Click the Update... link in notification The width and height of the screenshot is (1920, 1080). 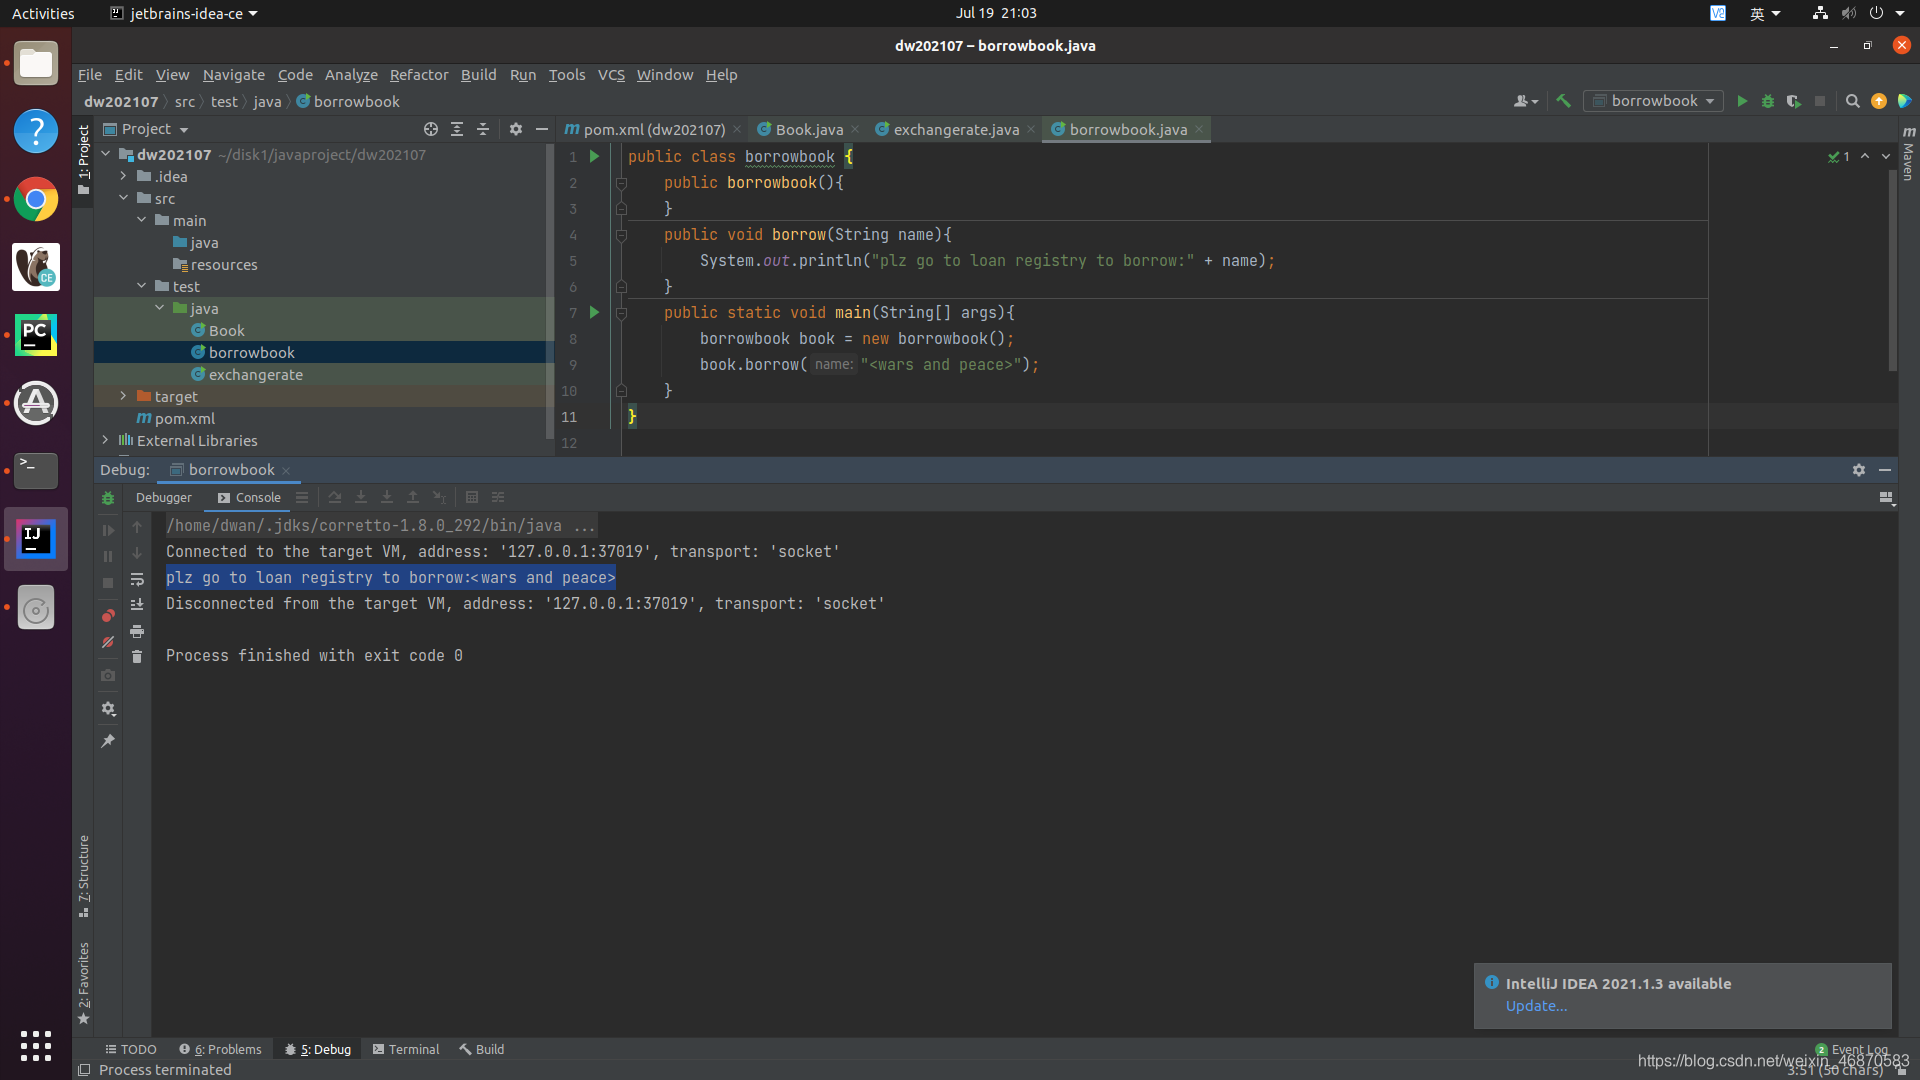point(1536,1006)
